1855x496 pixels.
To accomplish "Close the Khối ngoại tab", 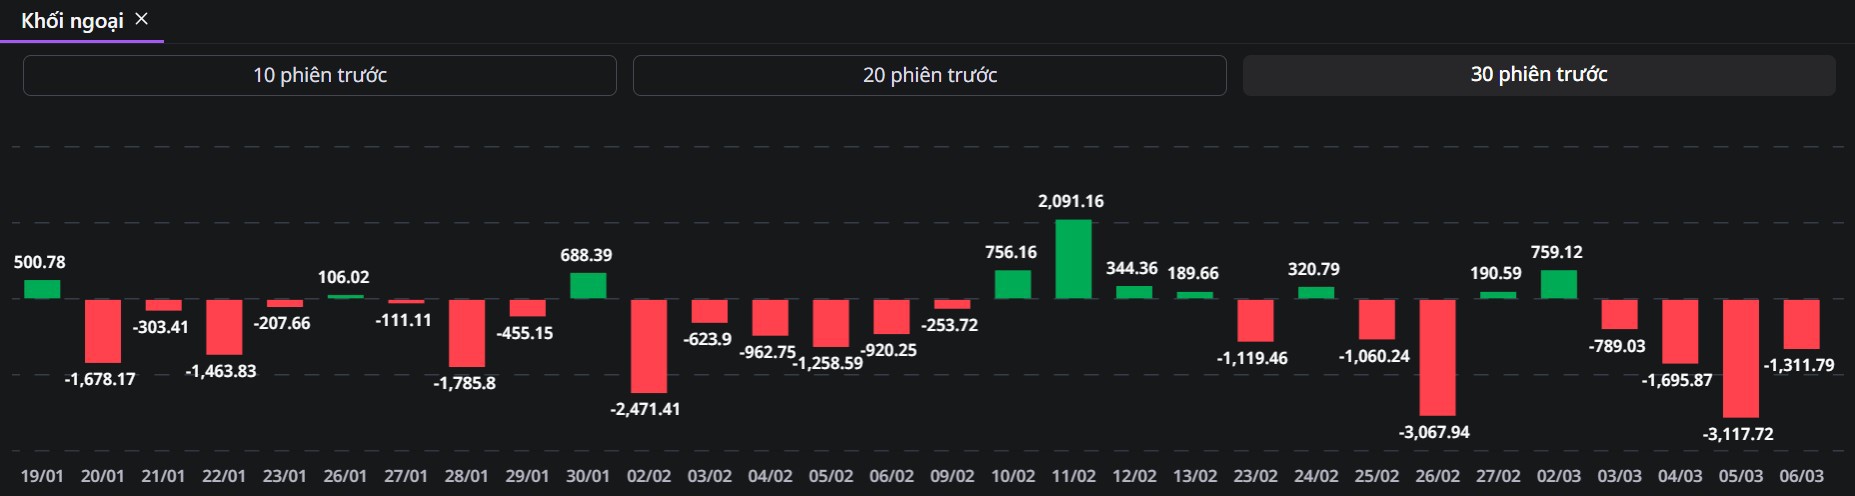I will (141, 19).
